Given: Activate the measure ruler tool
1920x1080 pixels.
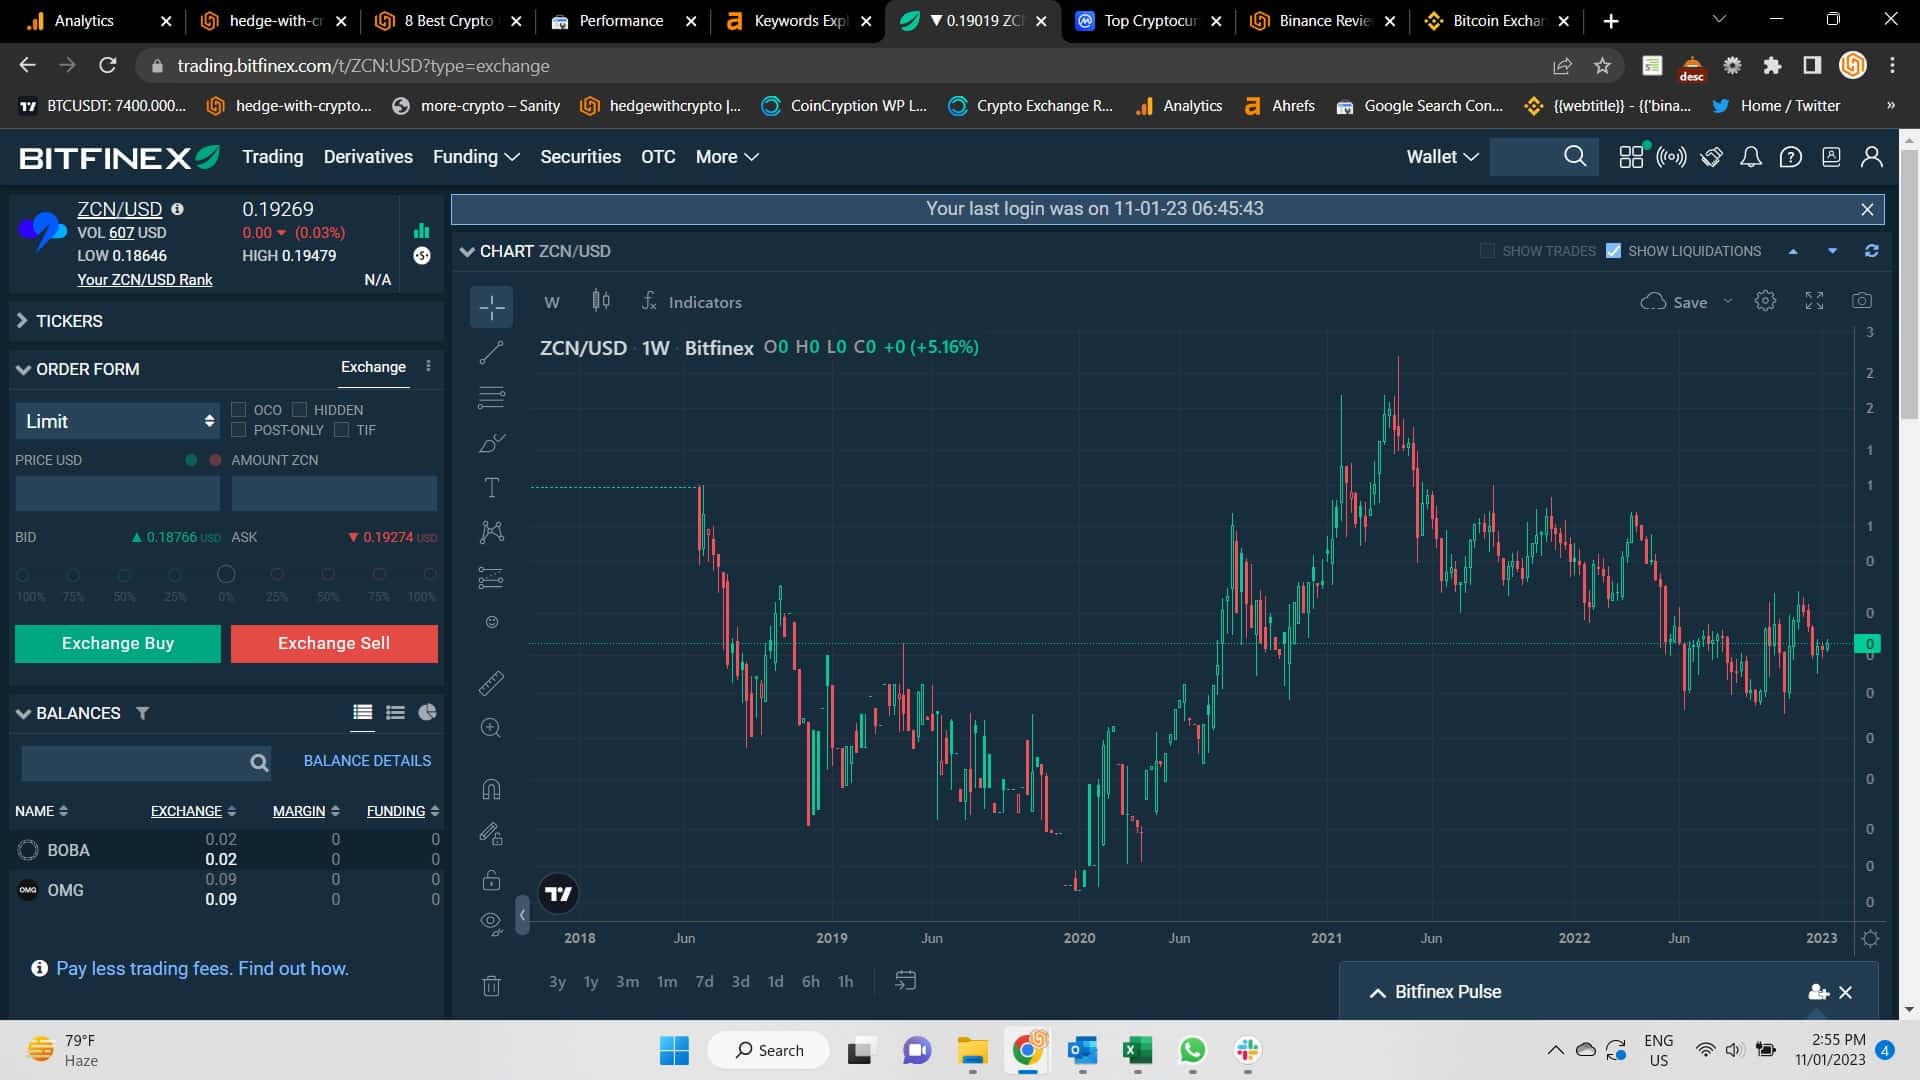Looking at the screenshot, I should tap(491, 683).
